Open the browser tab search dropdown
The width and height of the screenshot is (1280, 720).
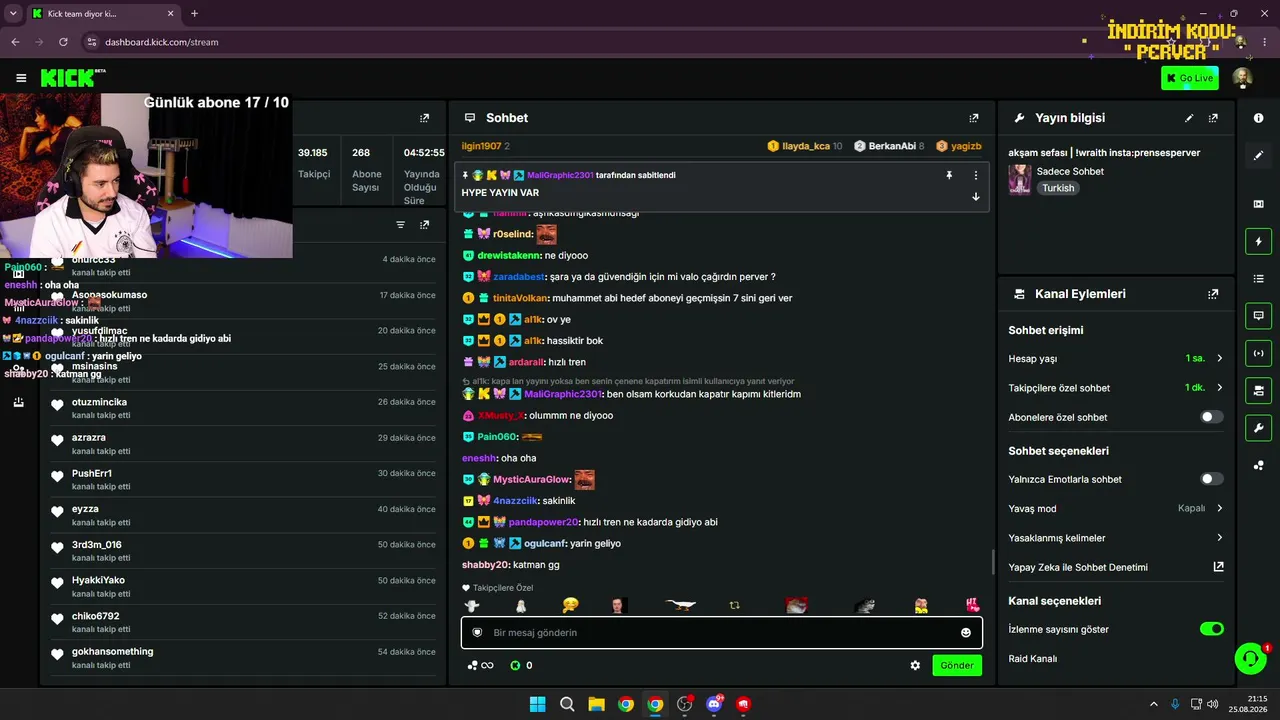[14, 14]
